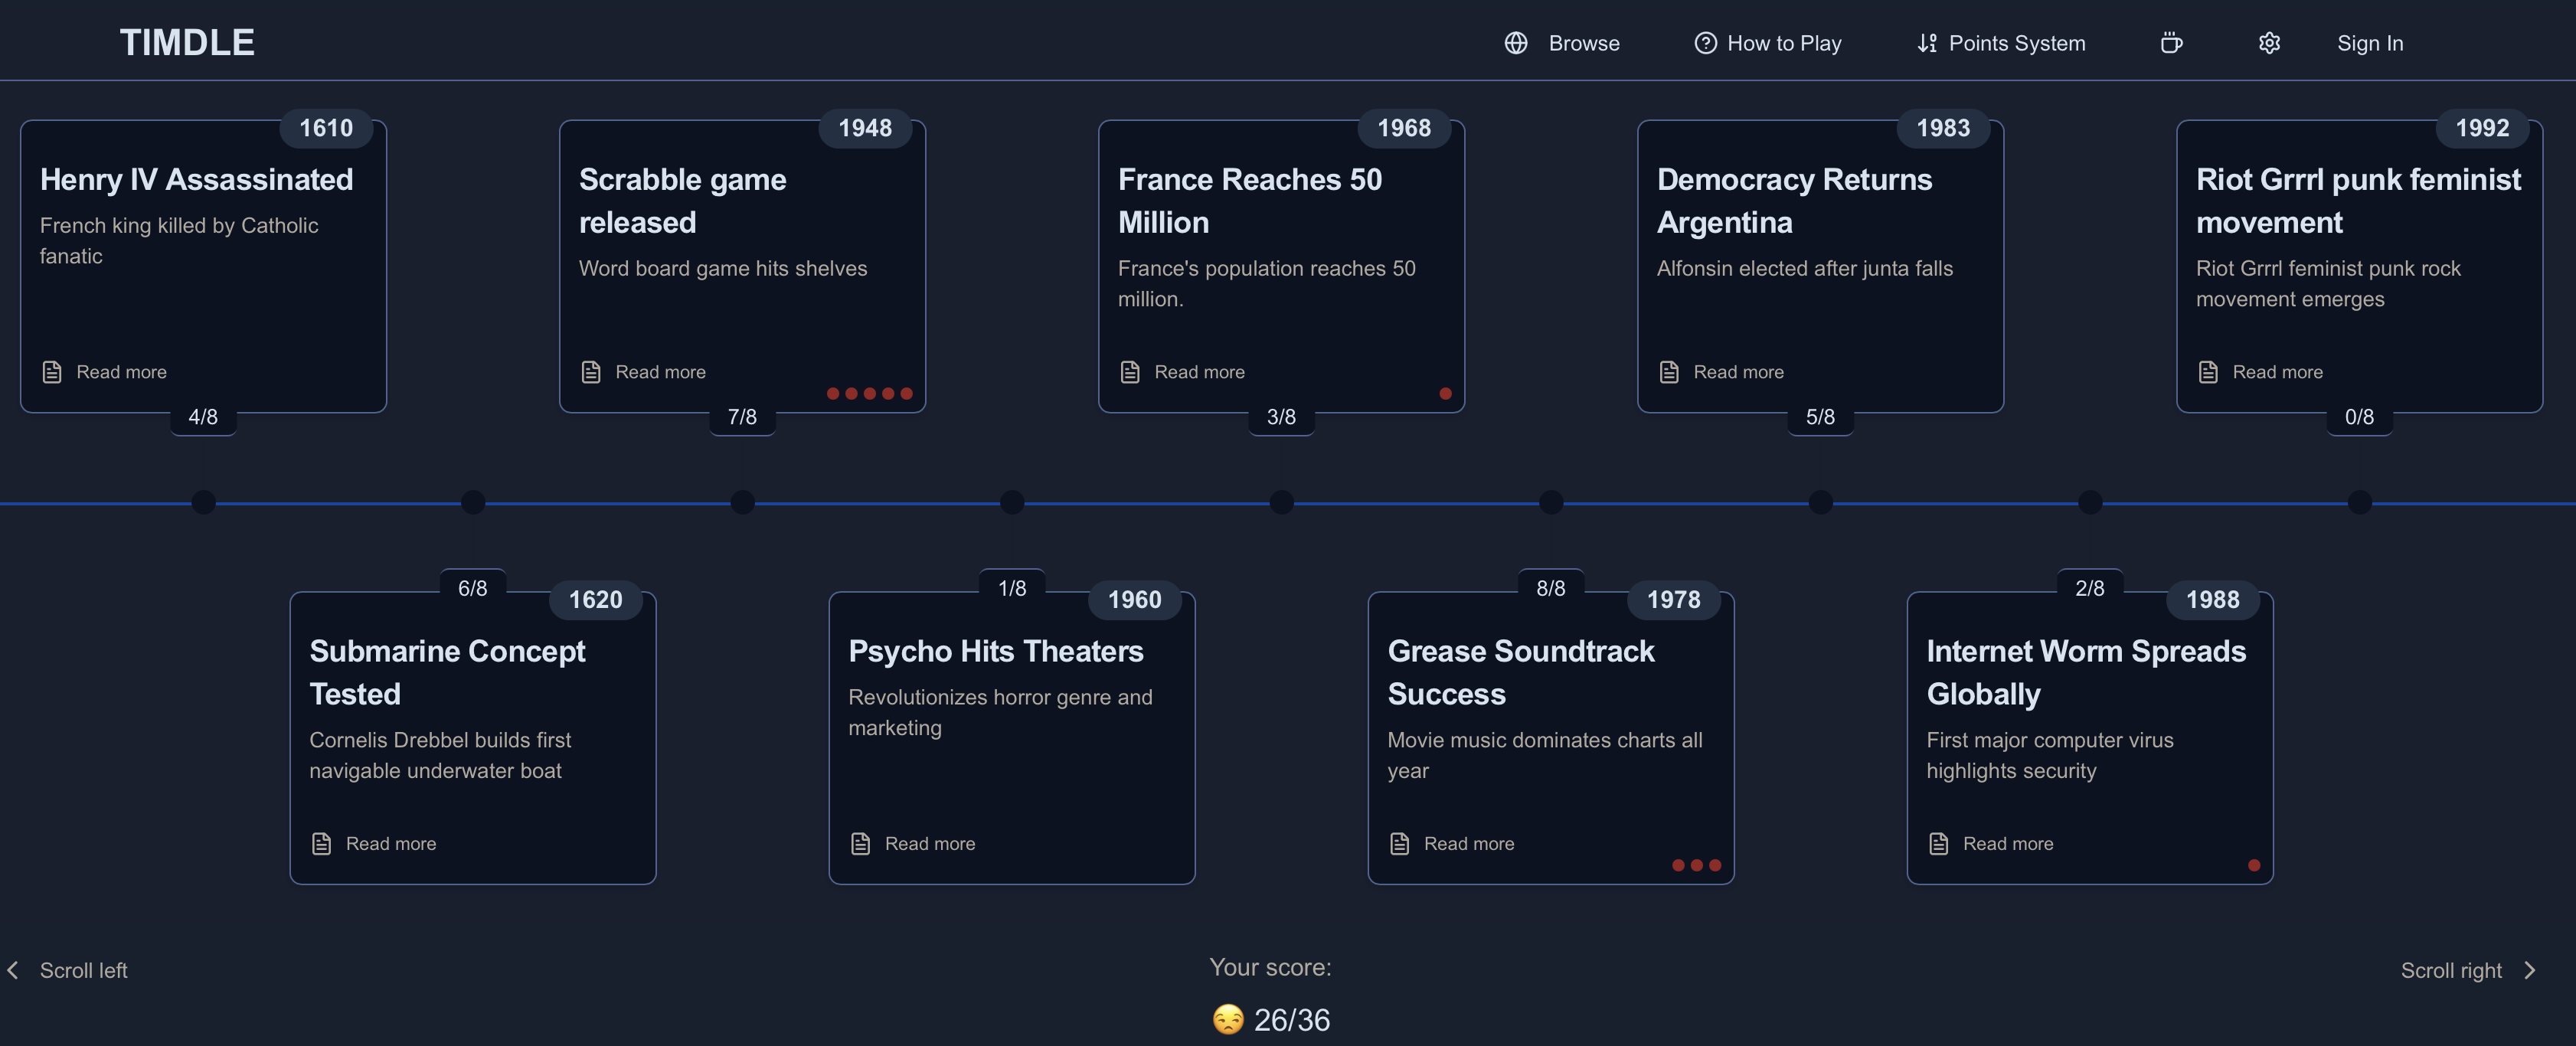The width and height of the screenshot is (2576, 1046).
Task: Click document icon on Submarine card
Action: 321,844
